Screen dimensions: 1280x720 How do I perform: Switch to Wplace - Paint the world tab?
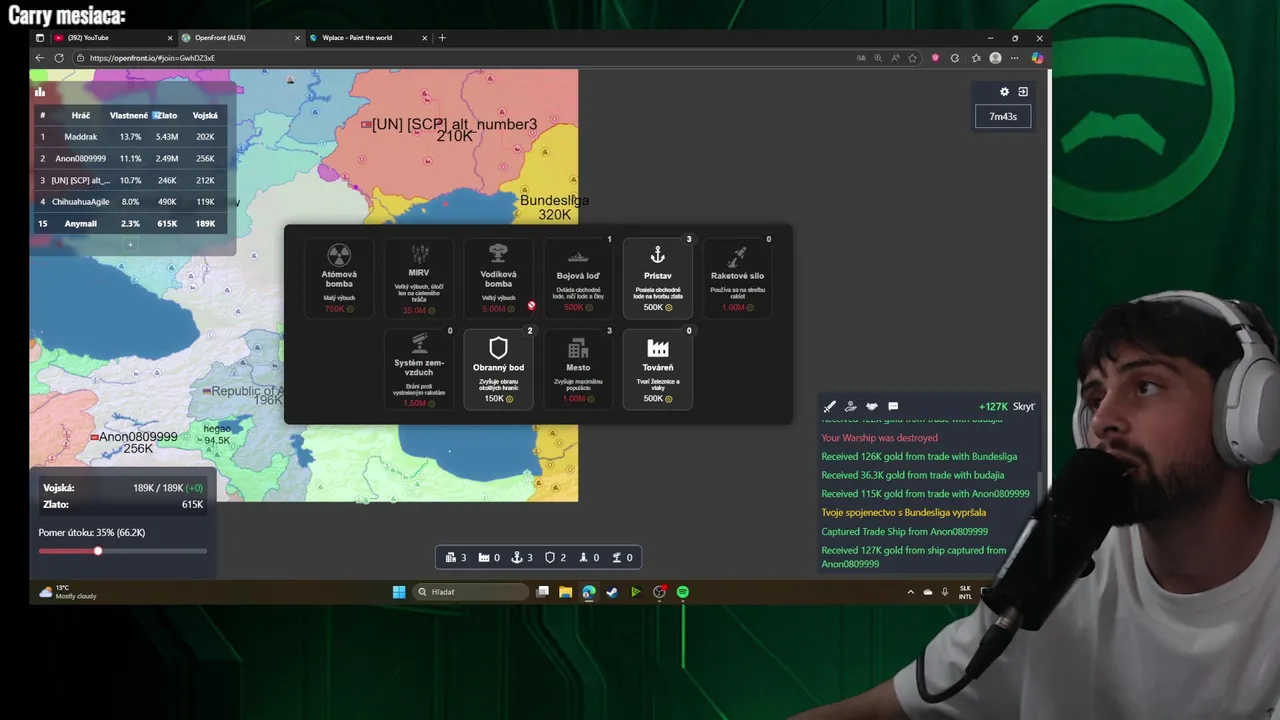pyautogui.click(x=368, y=38)
